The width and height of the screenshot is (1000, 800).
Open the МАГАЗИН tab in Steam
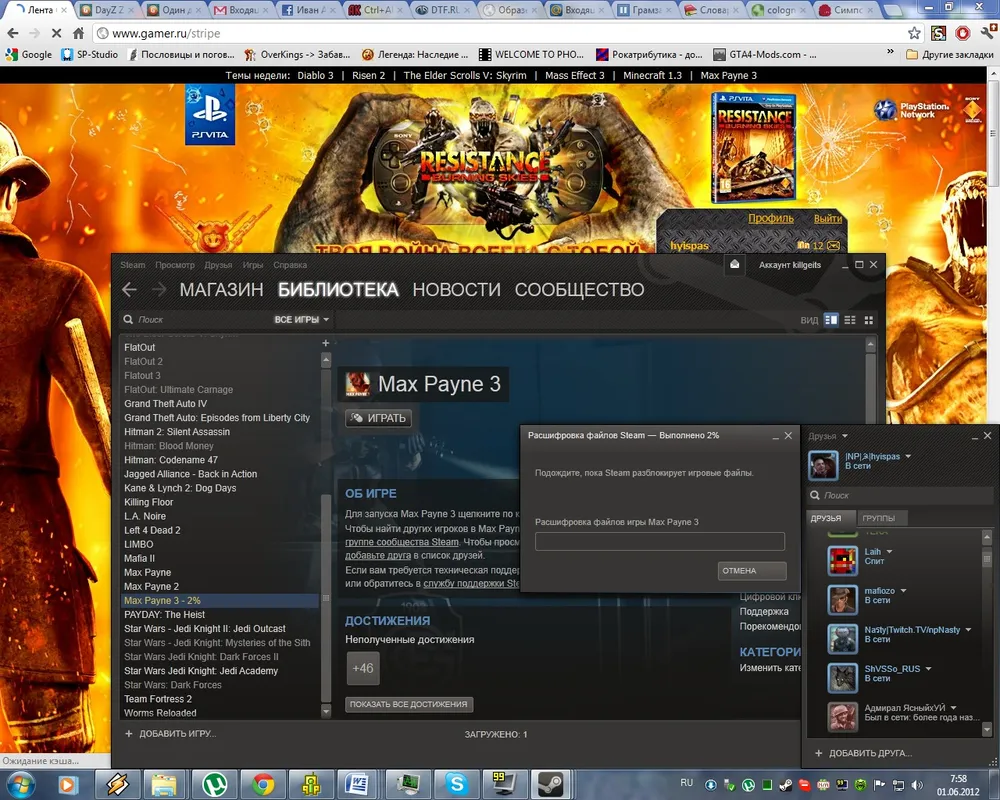coord(221,290)
